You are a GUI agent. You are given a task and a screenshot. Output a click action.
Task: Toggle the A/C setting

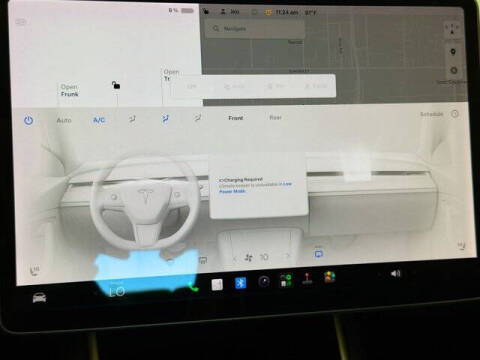(99, 120)
